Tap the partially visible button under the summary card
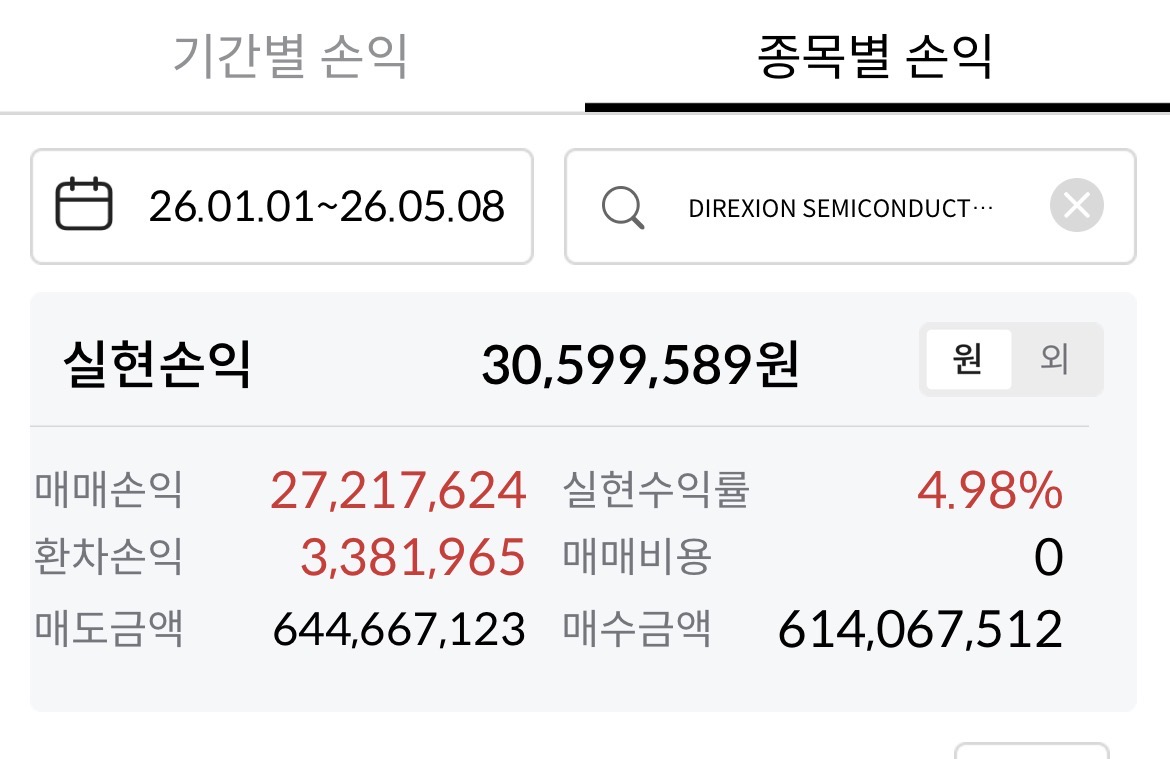1170x759 pixels. (x=1032, y=750)
